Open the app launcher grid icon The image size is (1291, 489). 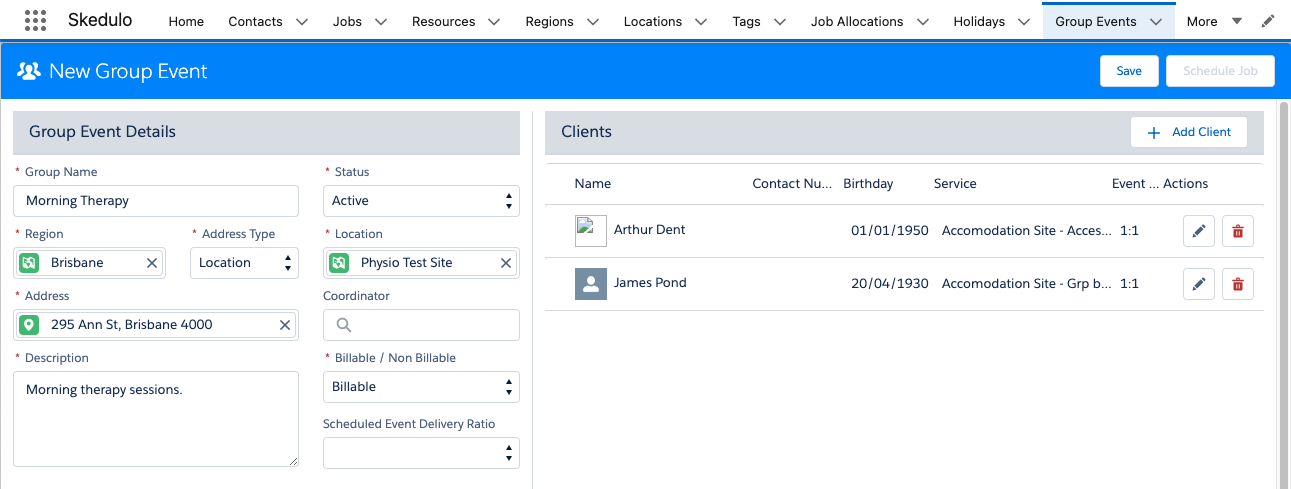click(x=35, y=20)
